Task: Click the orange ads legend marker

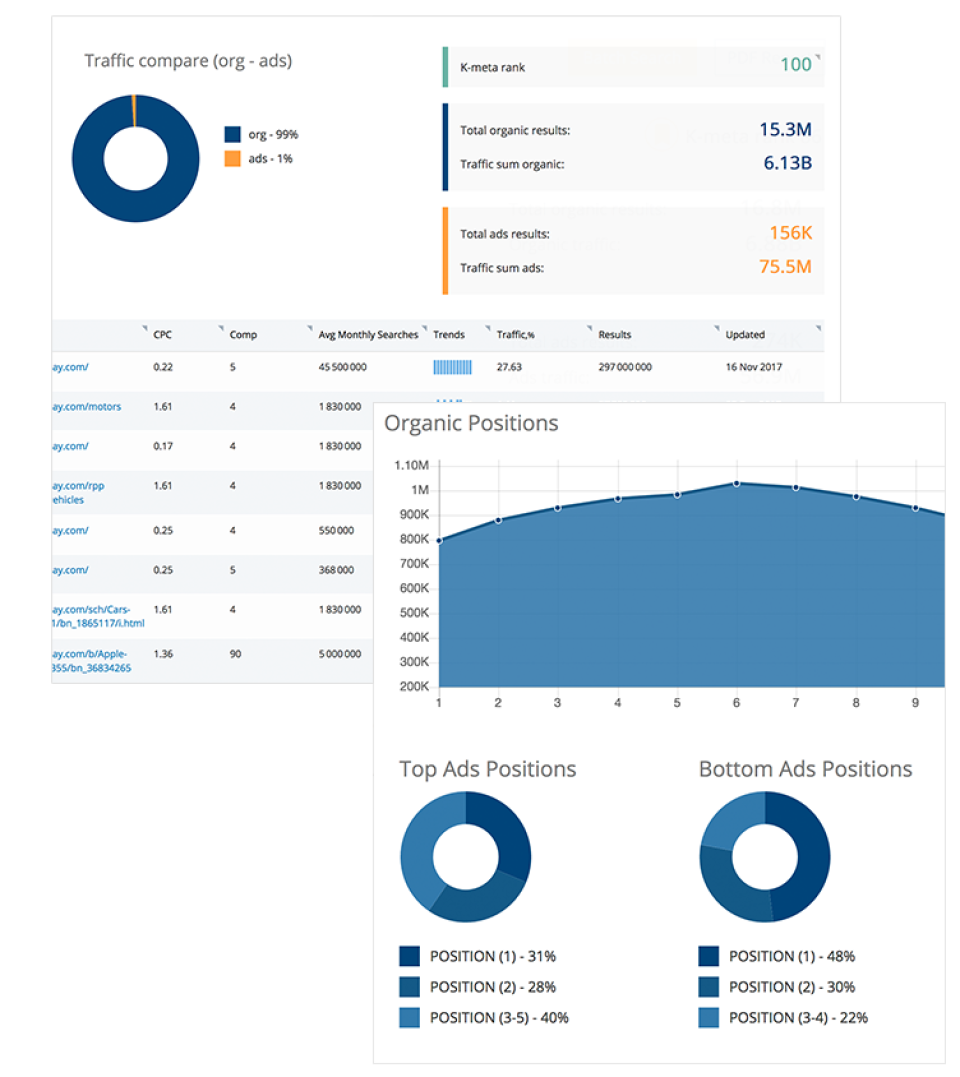Action: tap(234, 157)
